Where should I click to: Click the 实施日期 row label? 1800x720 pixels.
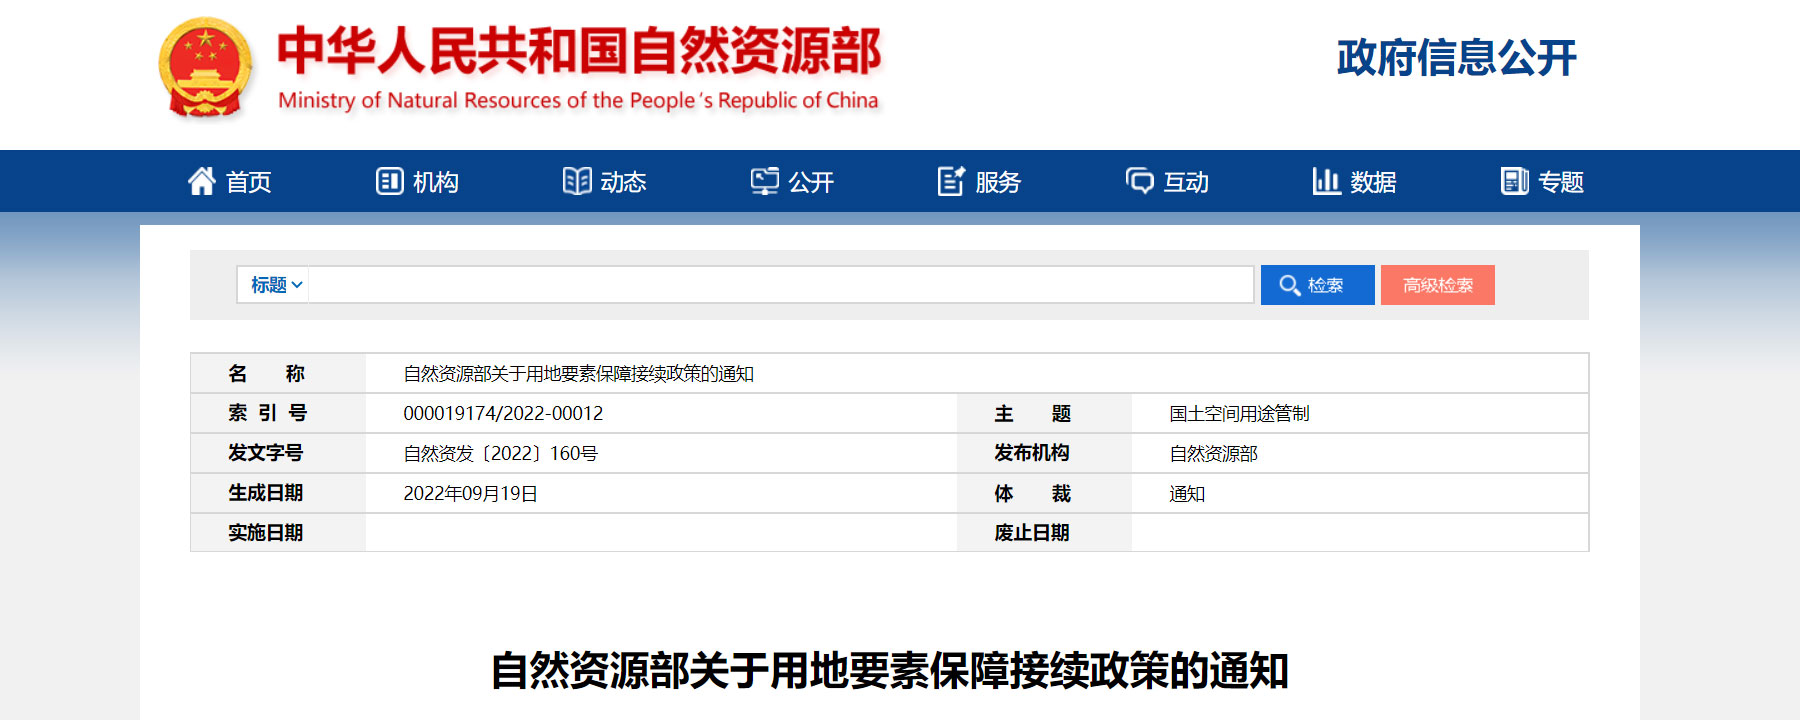pos(265,533)
